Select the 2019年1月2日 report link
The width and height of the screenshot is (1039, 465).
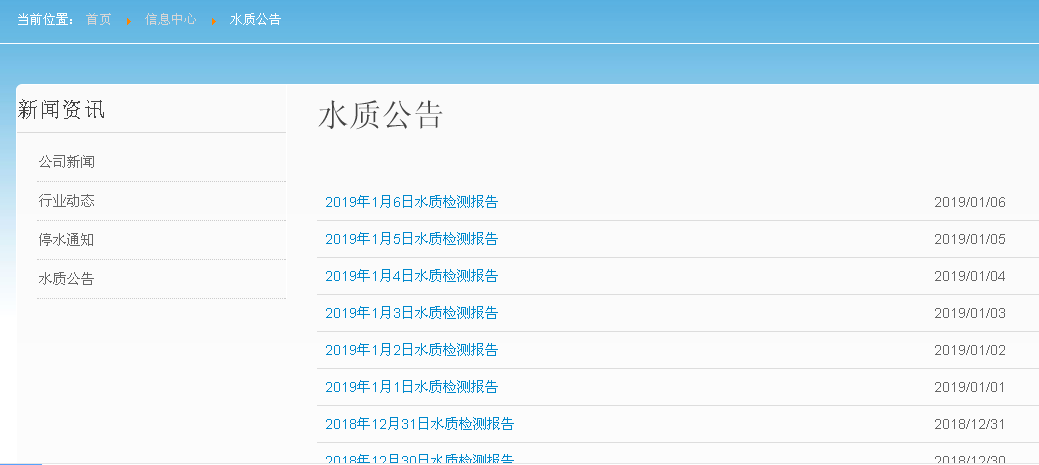click(x=411, y=350)
